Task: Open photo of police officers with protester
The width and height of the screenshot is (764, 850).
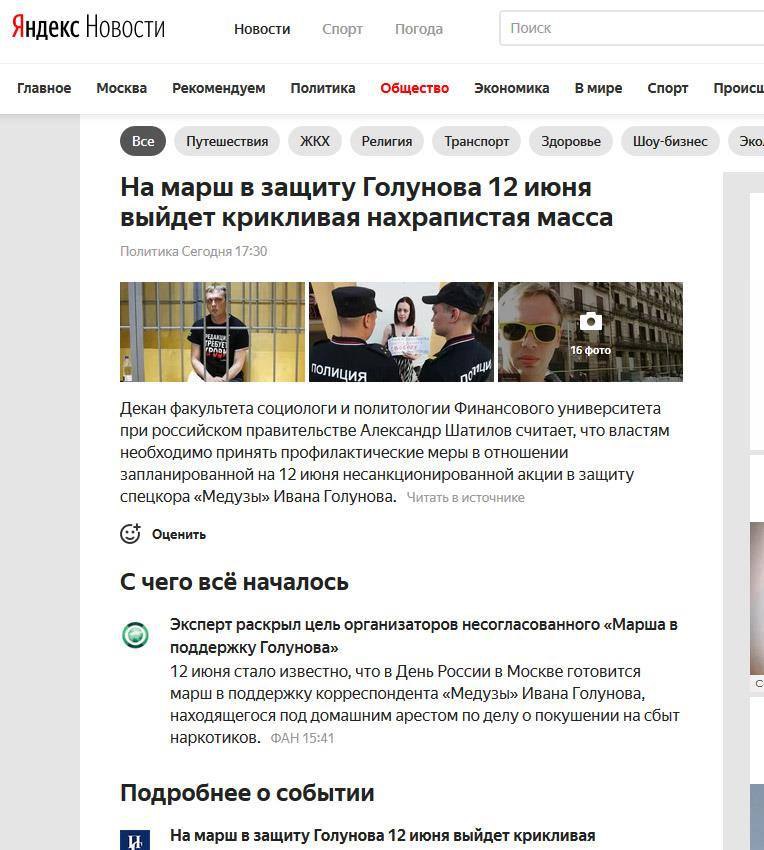Action: coord(401,332)
